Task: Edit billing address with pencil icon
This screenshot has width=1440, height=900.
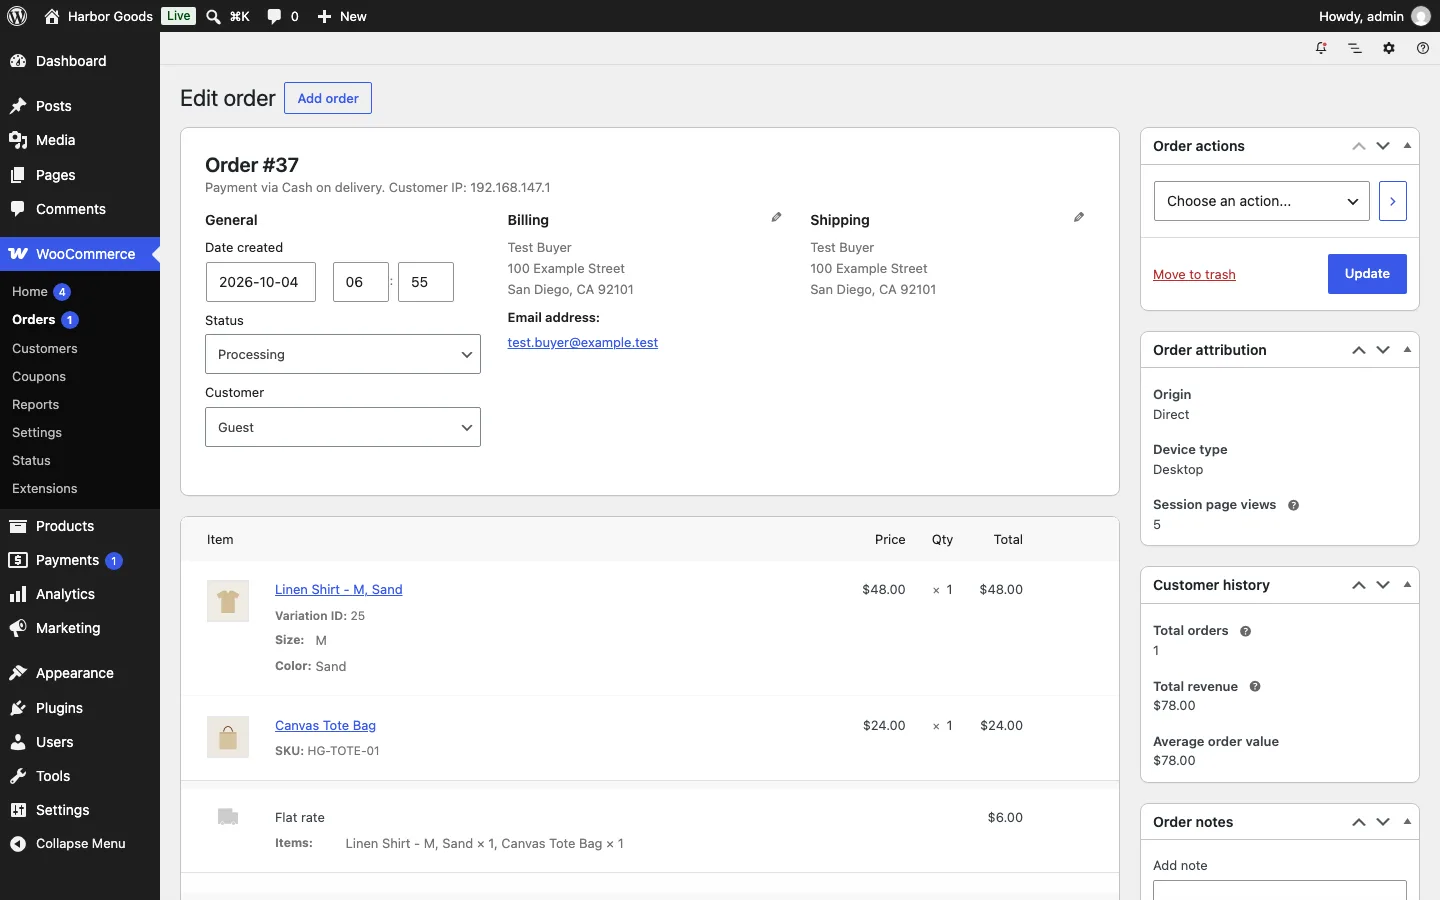Action: click(776, 217)
